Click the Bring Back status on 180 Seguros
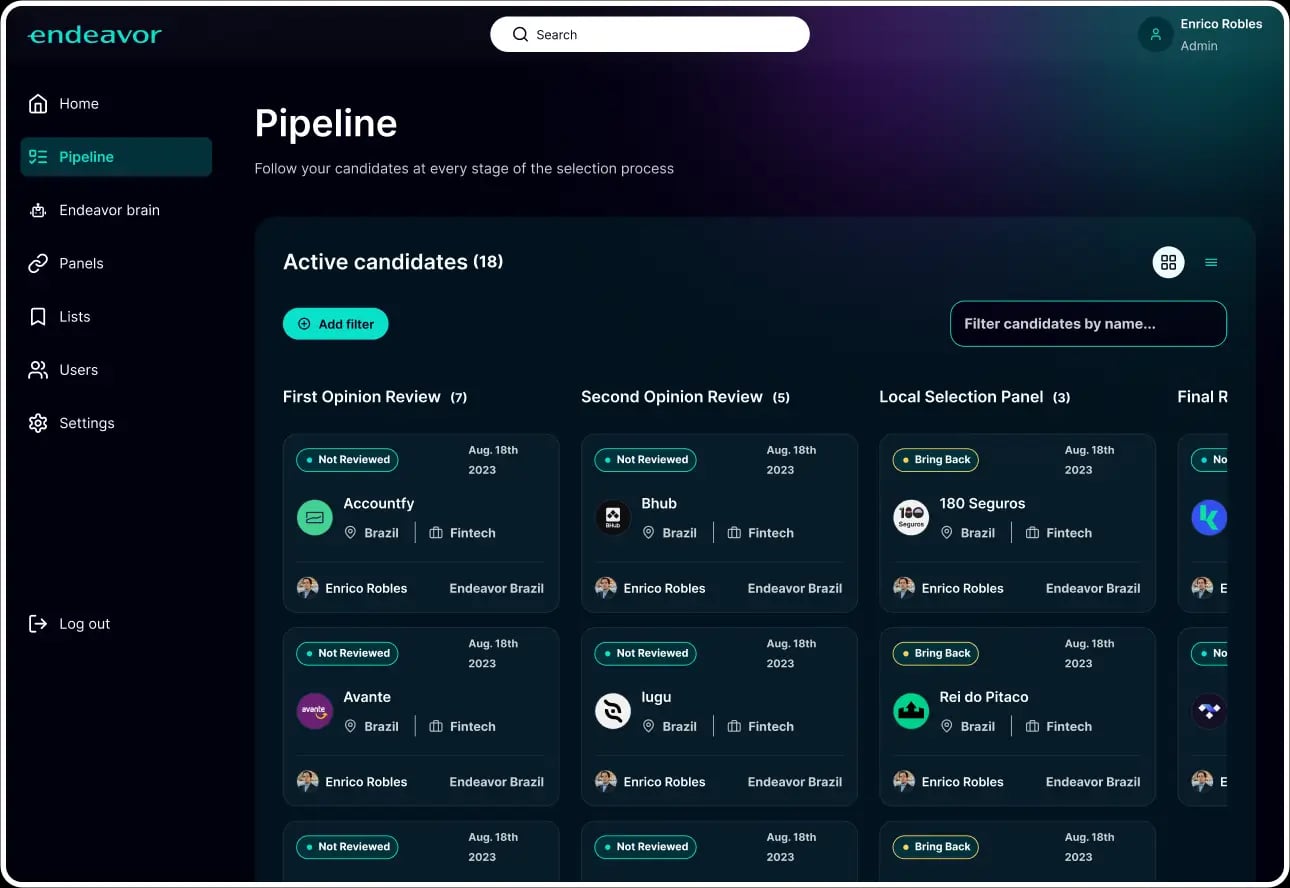Screen dimensions: 1290x888 935,459
